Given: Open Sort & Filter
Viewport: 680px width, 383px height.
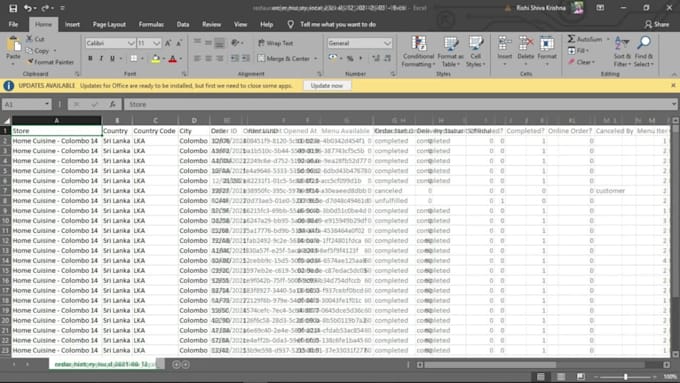Looking at the screenshot, I should 621,52.
